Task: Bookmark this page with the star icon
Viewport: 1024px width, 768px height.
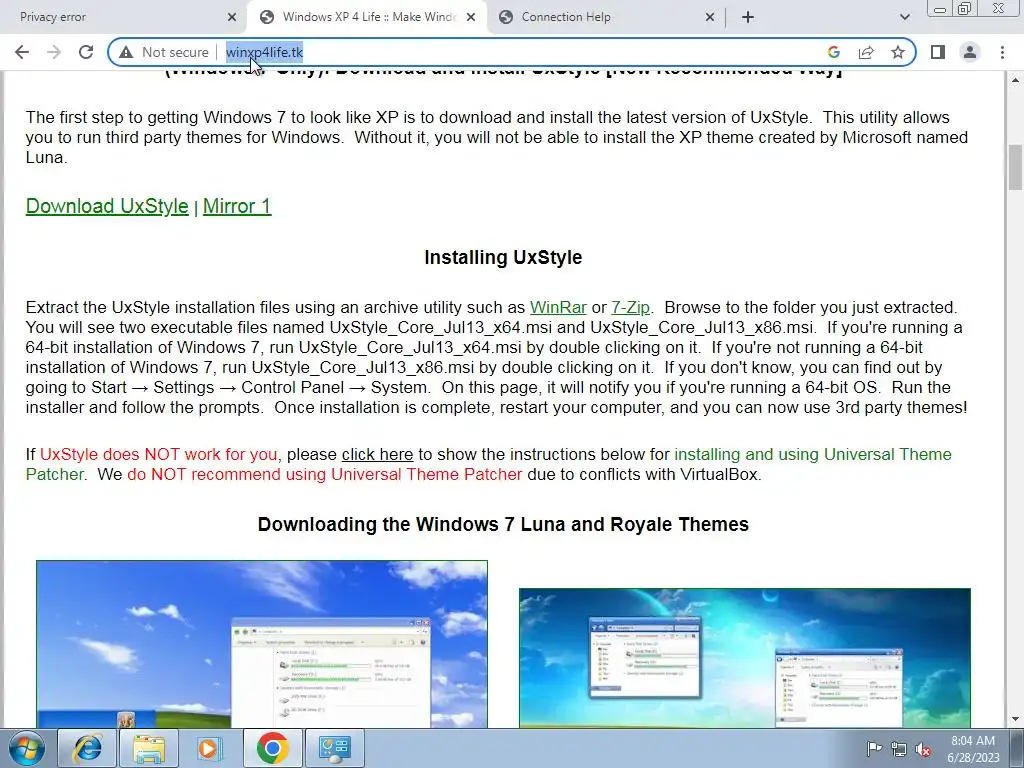Action: [x=898, y=52]
